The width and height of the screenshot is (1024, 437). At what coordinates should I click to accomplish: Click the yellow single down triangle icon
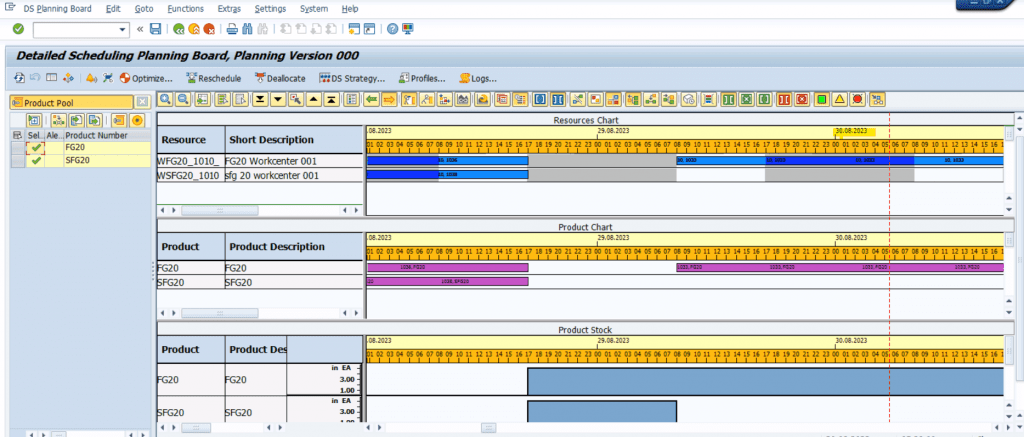(278, 99)
